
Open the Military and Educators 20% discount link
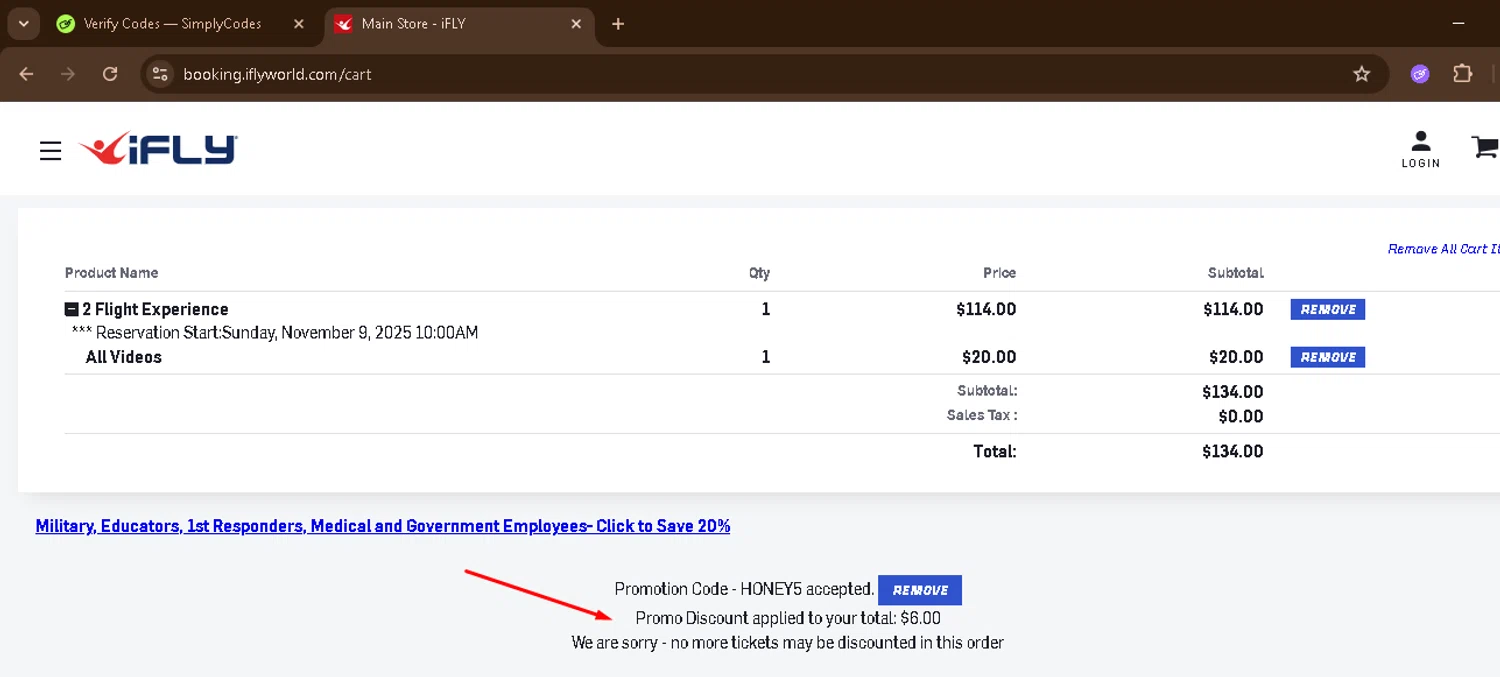pyautogui.click(x=382, y=526)
